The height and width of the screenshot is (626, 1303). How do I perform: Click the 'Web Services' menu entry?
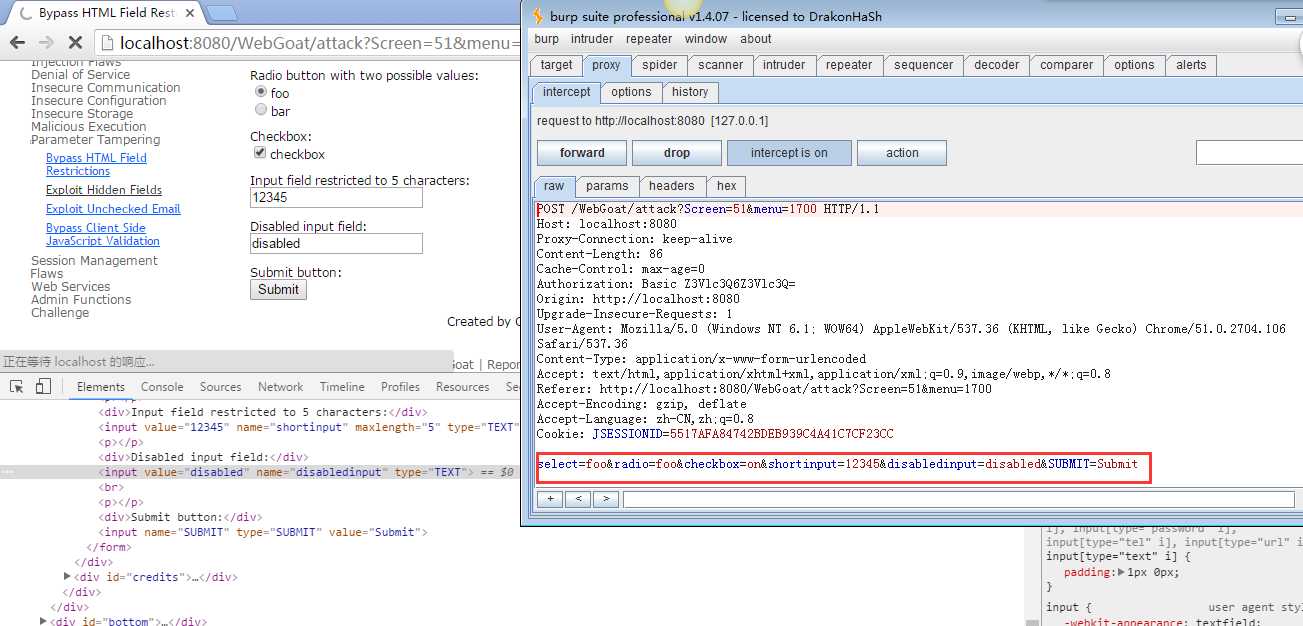[71, 287]
